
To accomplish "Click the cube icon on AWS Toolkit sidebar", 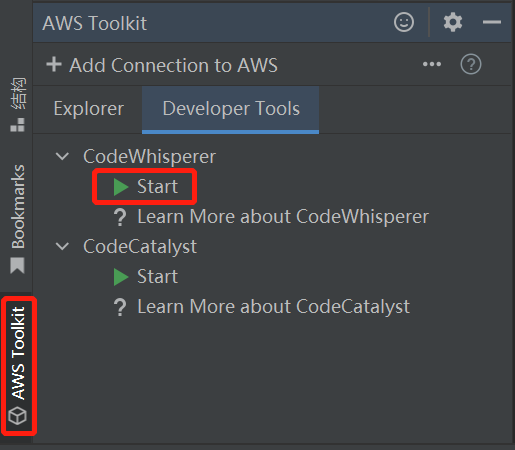I will pos(17,416).
